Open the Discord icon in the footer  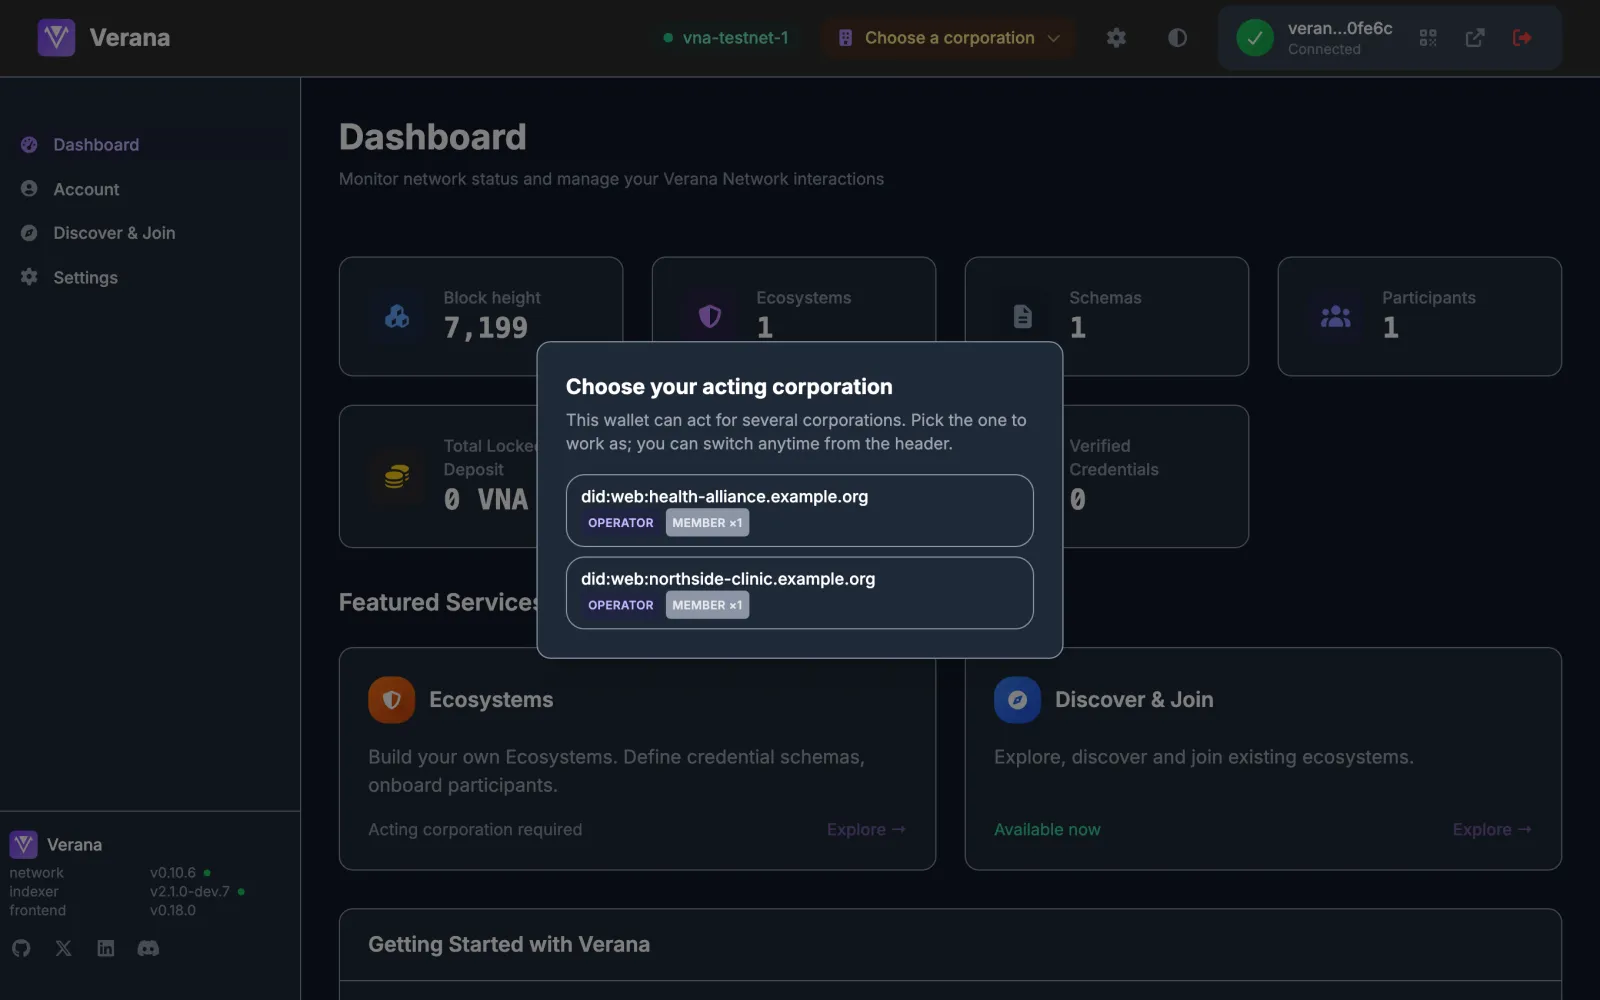click(148, 948)
